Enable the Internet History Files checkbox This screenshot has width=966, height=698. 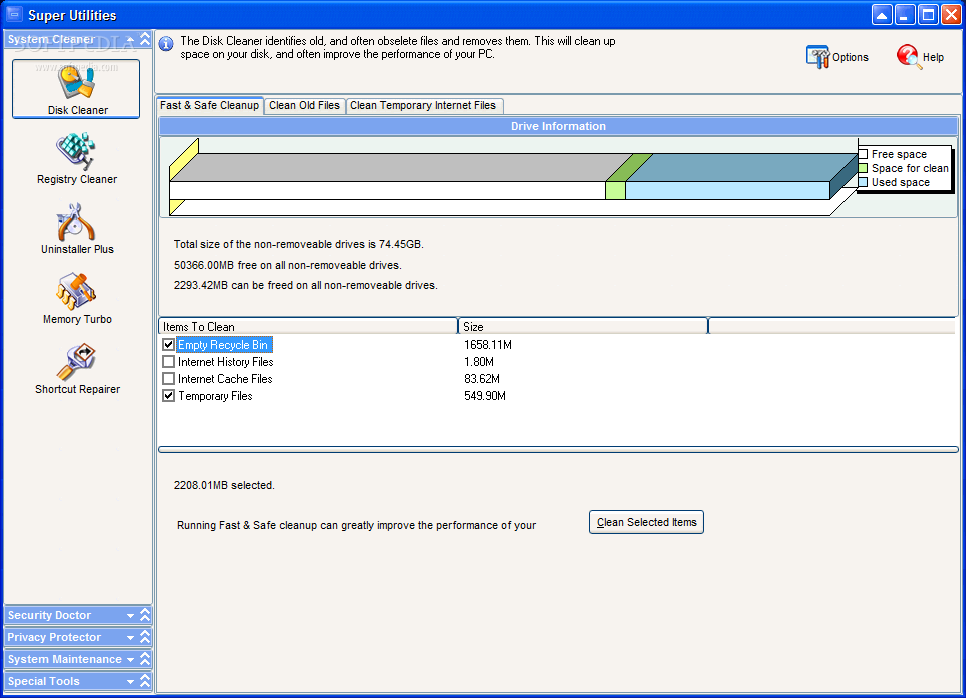[168, 362]
